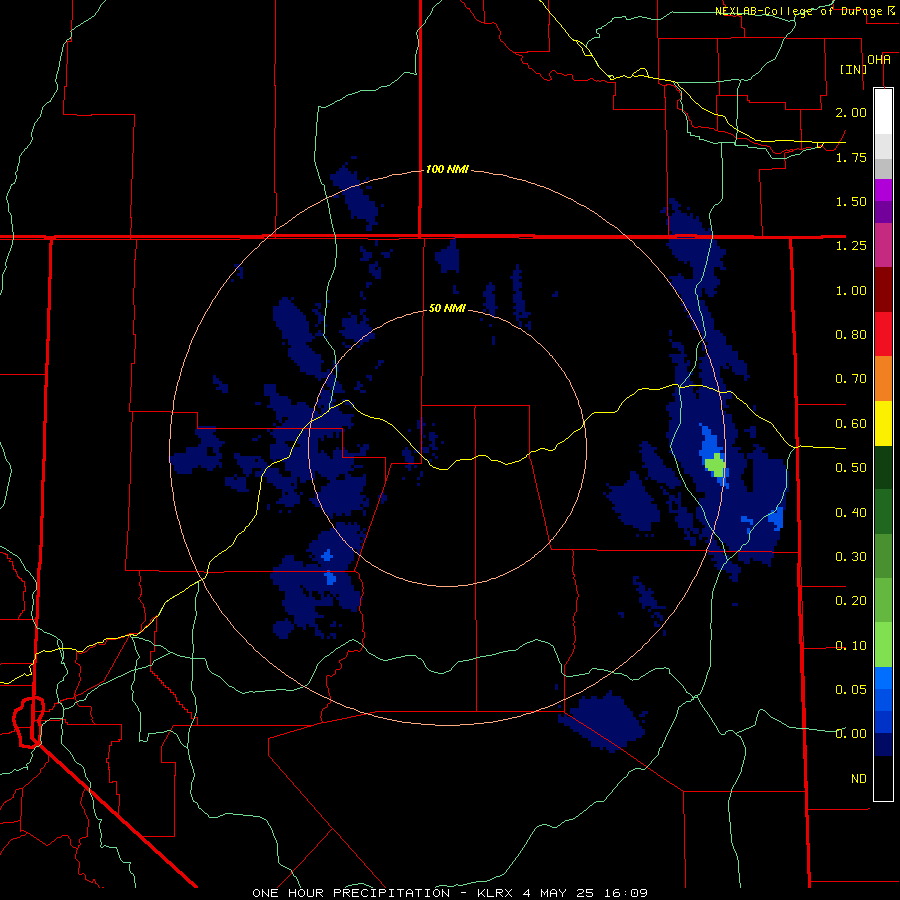Select the "0.40" legend value
This screenshot has height=900, width=900.
tap(851, 513)
